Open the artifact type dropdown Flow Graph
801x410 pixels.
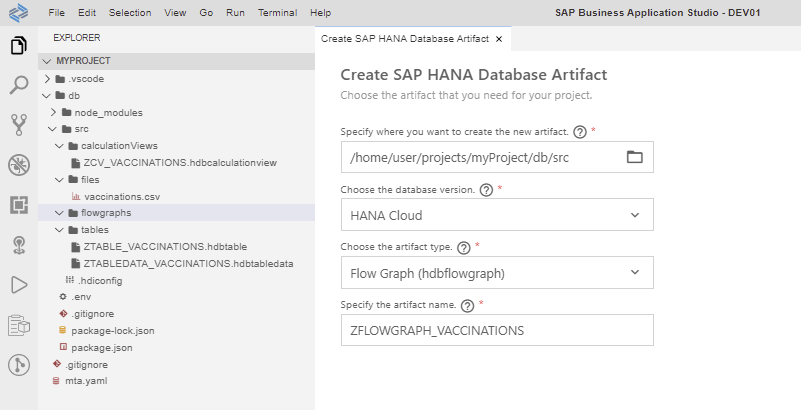click(497, 273)
